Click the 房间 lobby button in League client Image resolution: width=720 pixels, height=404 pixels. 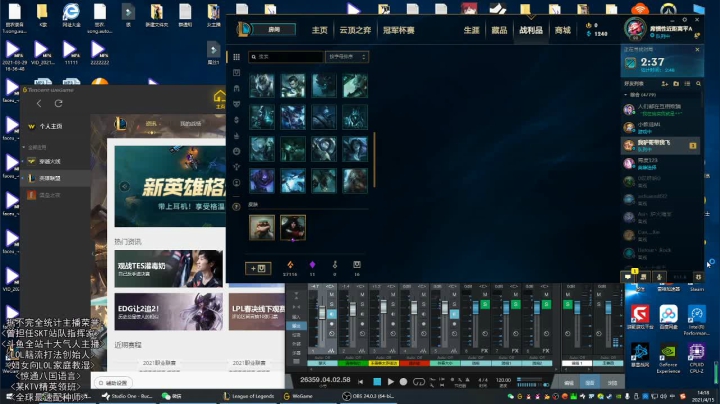click(274, 30)
